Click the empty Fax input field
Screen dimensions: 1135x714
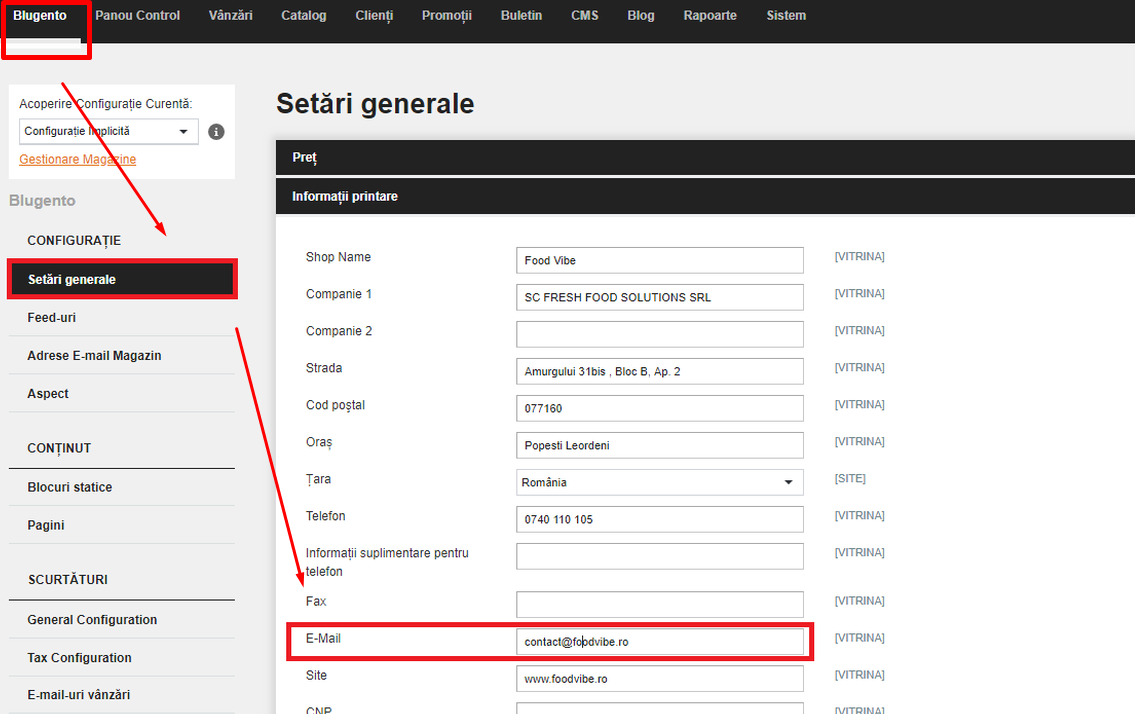click(659, 605)
